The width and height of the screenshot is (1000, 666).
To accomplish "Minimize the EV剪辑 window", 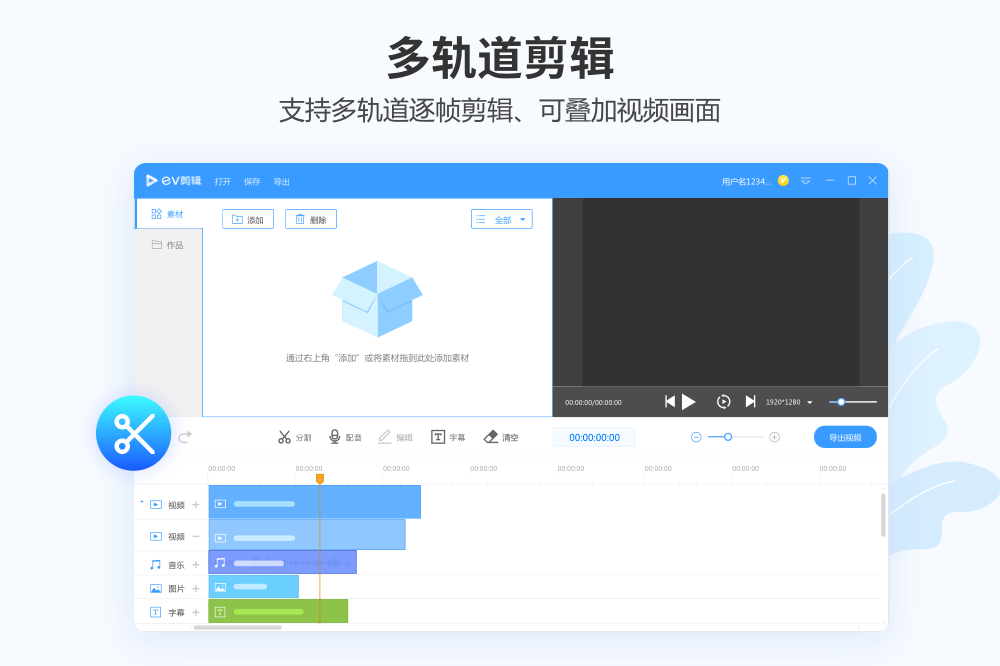I will [x=830, y=181].
